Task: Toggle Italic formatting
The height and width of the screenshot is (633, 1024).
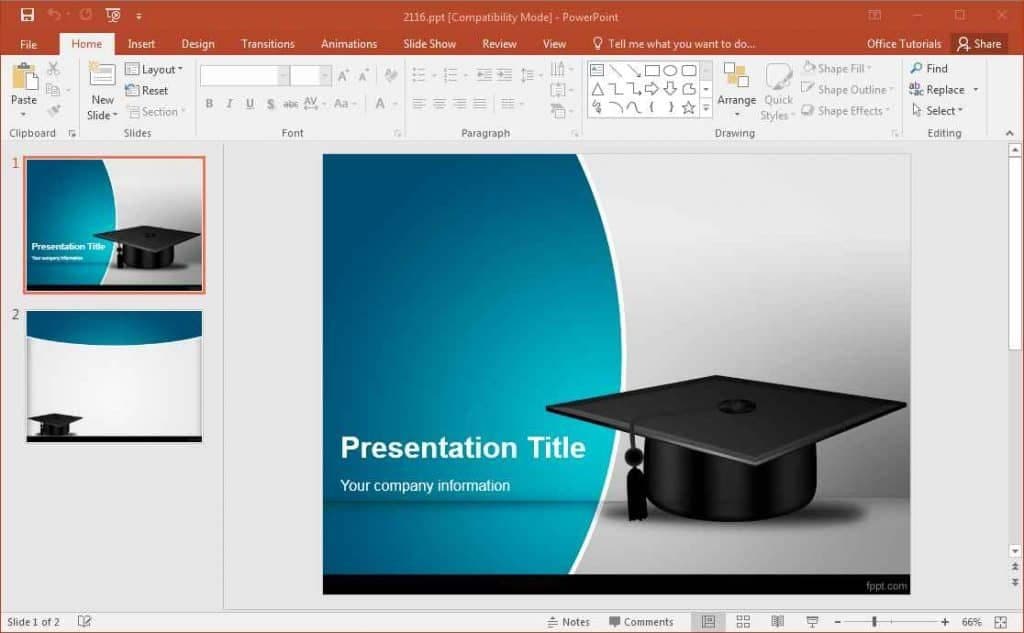Action: [229, 103]
